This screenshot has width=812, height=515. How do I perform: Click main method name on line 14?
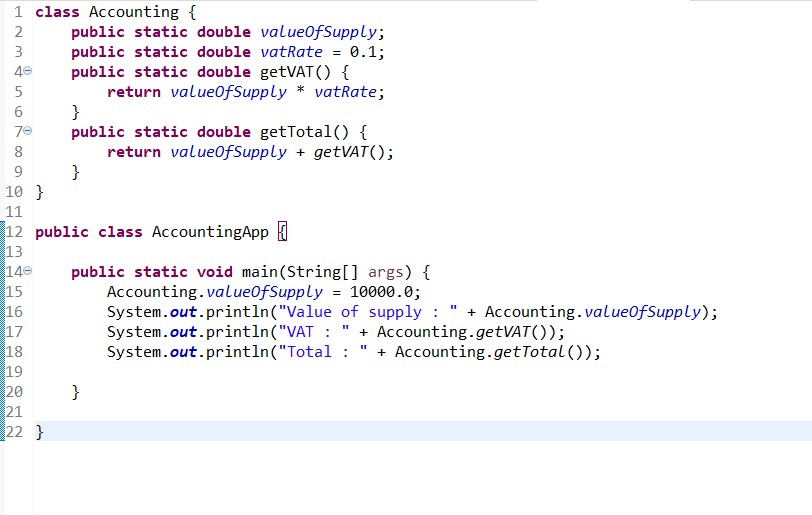point(260,272)
